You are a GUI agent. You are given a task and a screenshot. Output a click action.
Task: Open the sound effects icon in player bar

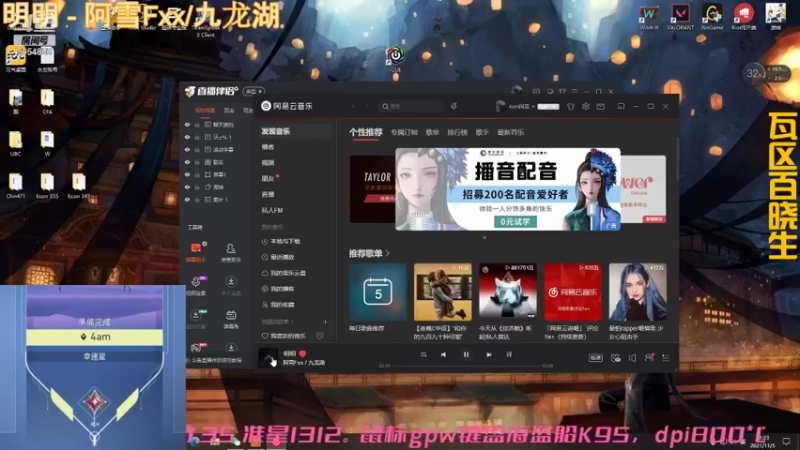click(616, 358)
